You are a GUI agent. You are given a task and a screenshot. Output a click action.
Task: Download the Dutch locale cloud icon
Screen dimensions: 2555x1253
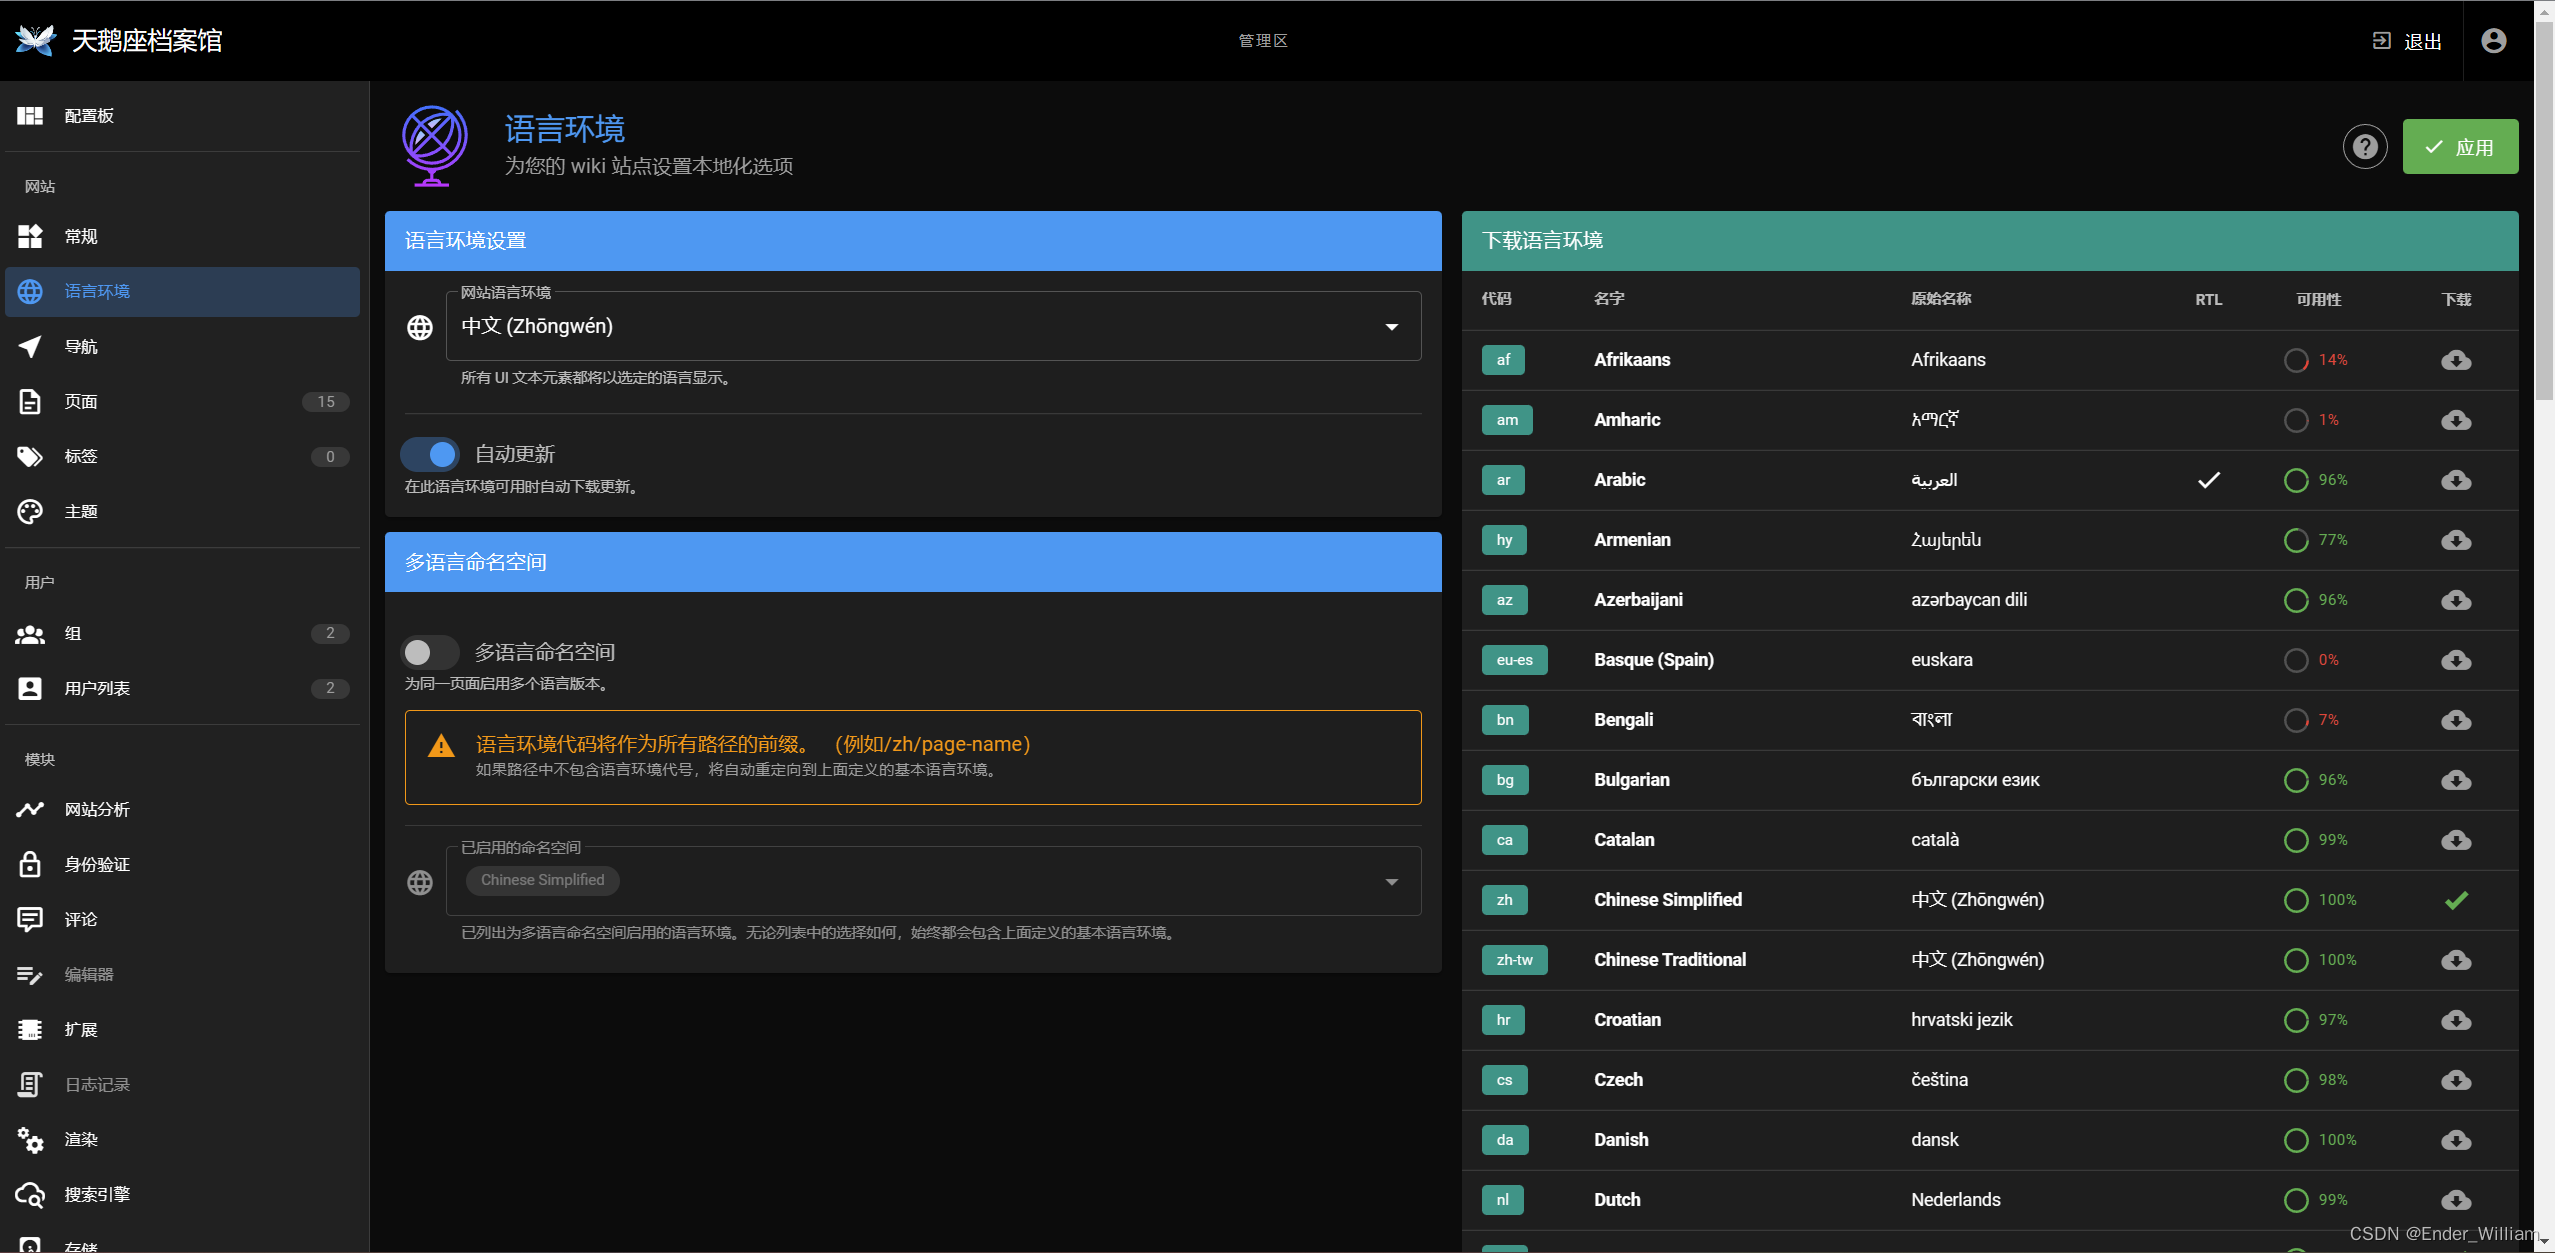2455,1200
